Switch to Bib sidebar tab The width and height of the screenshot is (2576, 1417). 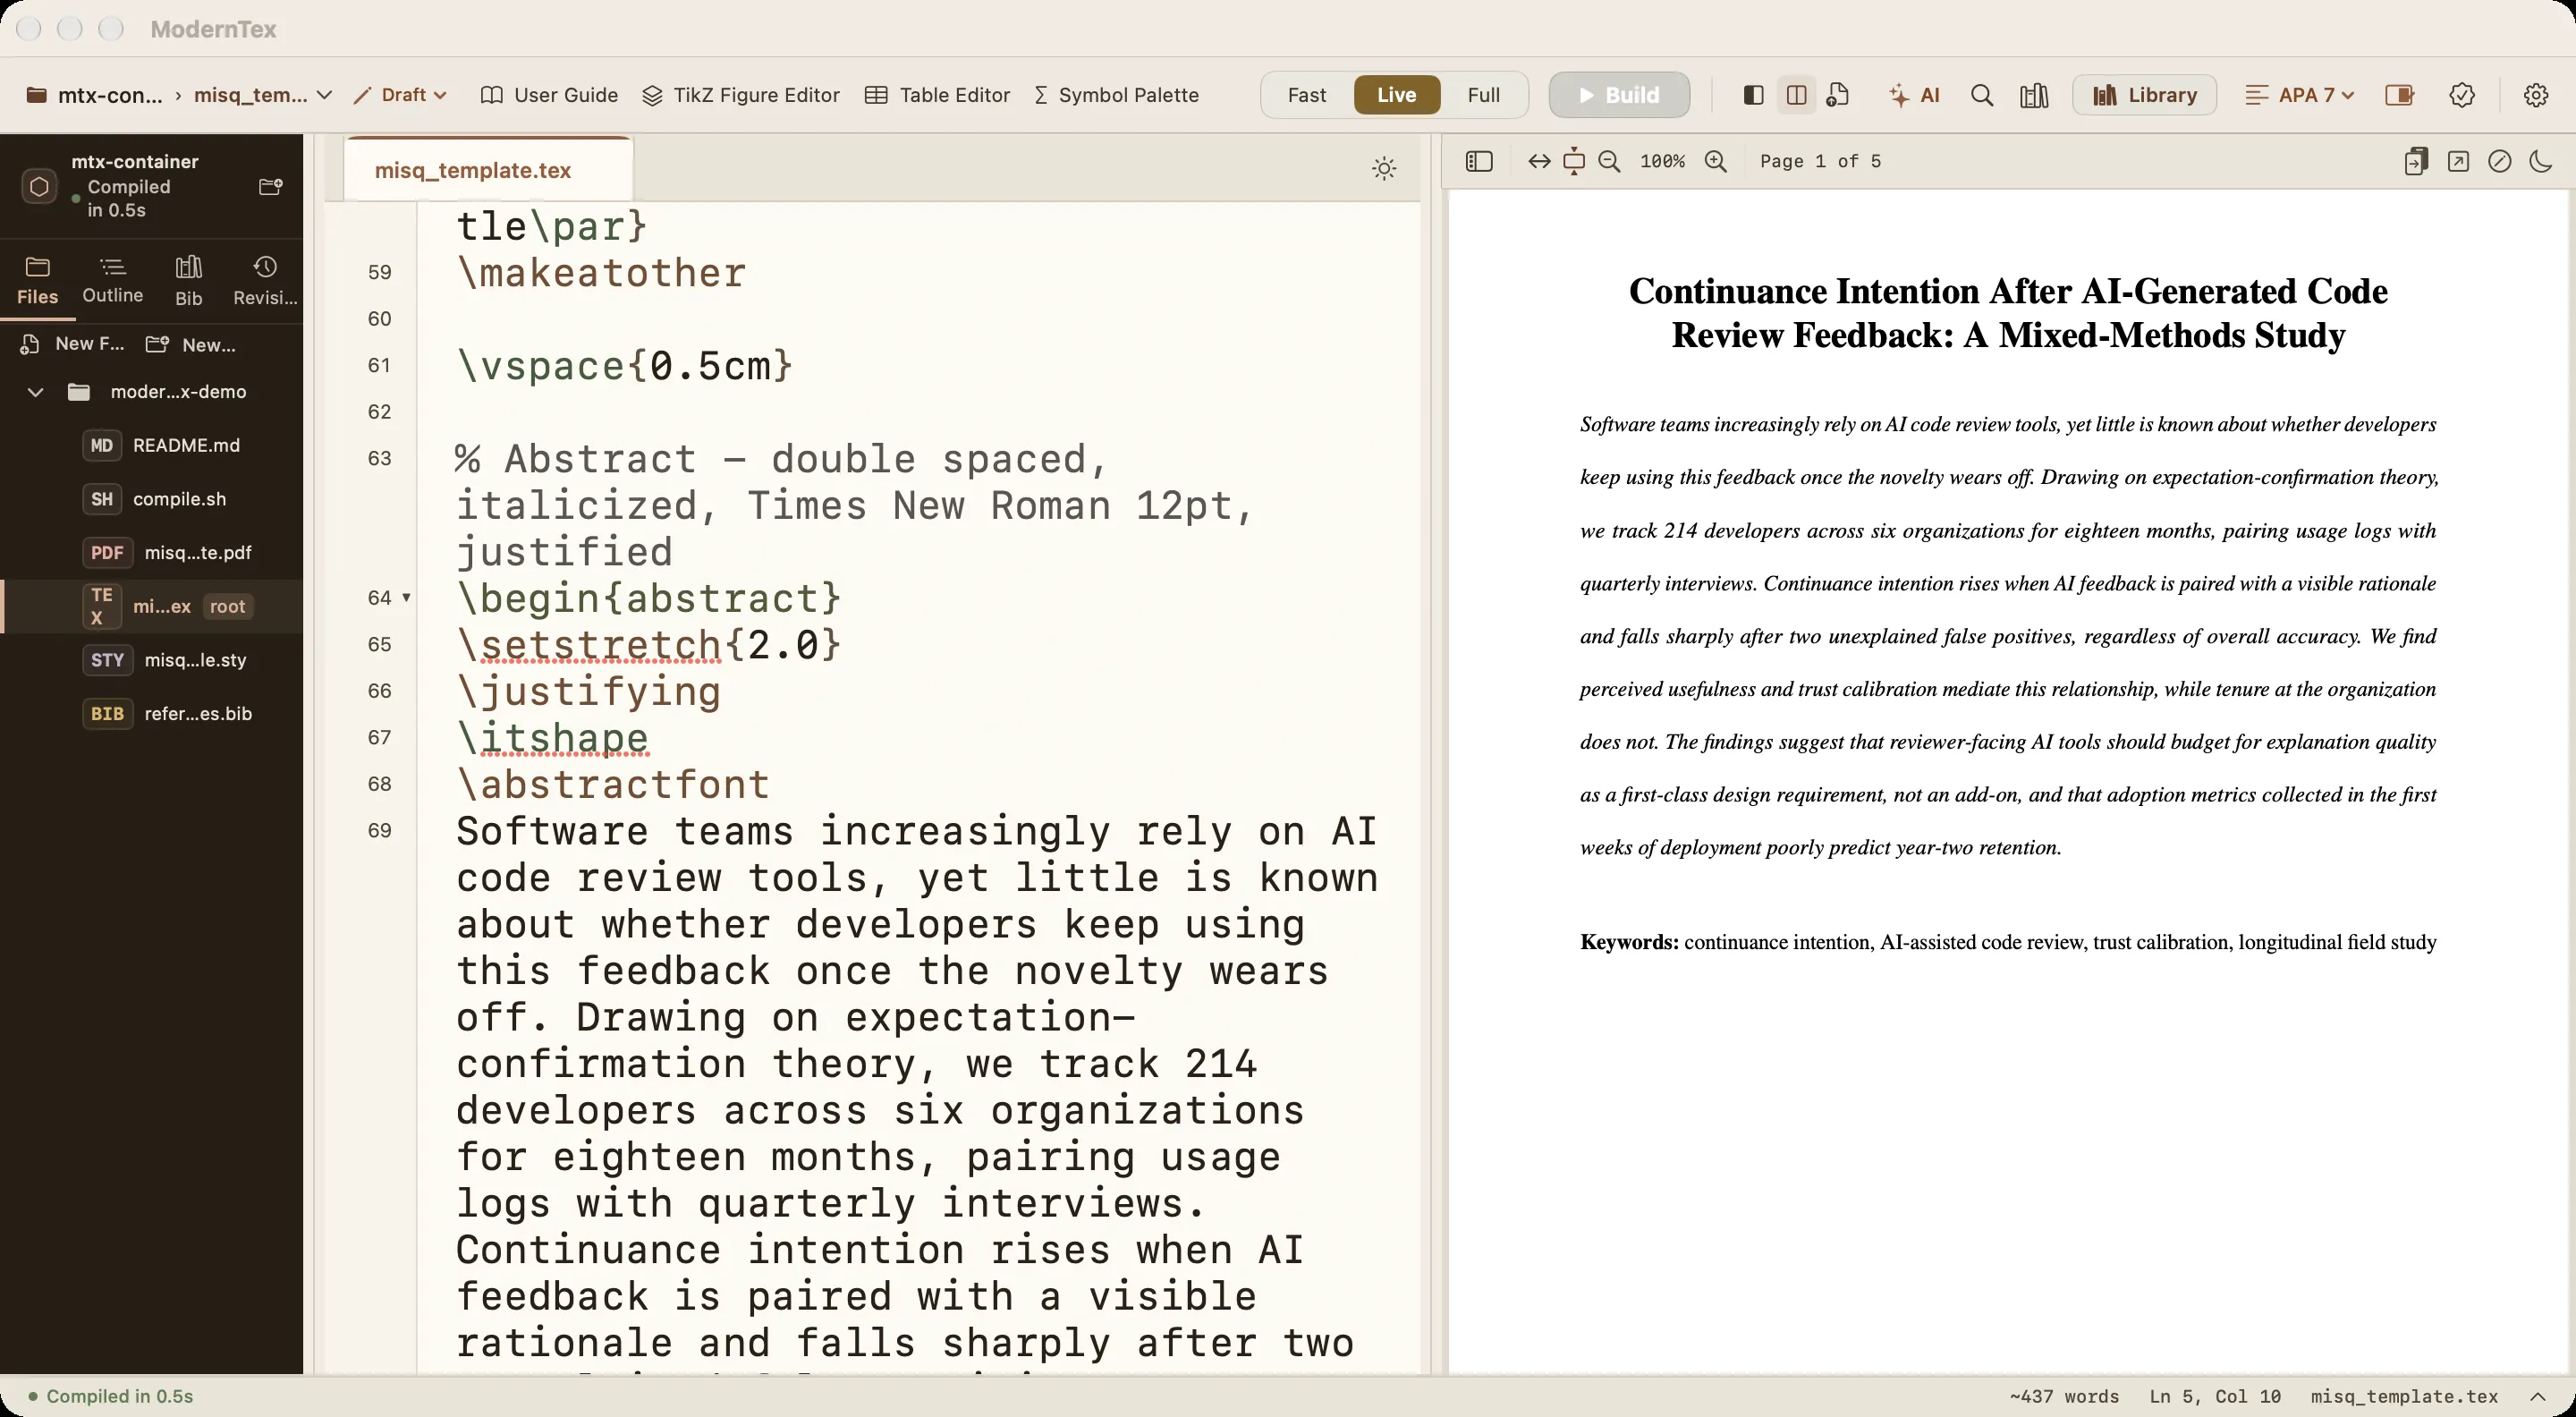[189, 280]
